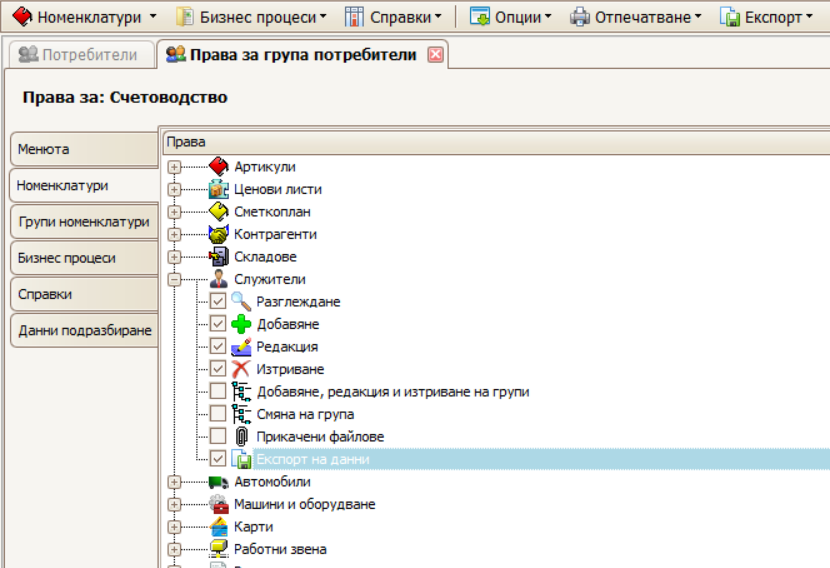The width and height of the screenshot is (830, 568).
Task: Open the Справки toolbar menu
Action: coord(393,17)
